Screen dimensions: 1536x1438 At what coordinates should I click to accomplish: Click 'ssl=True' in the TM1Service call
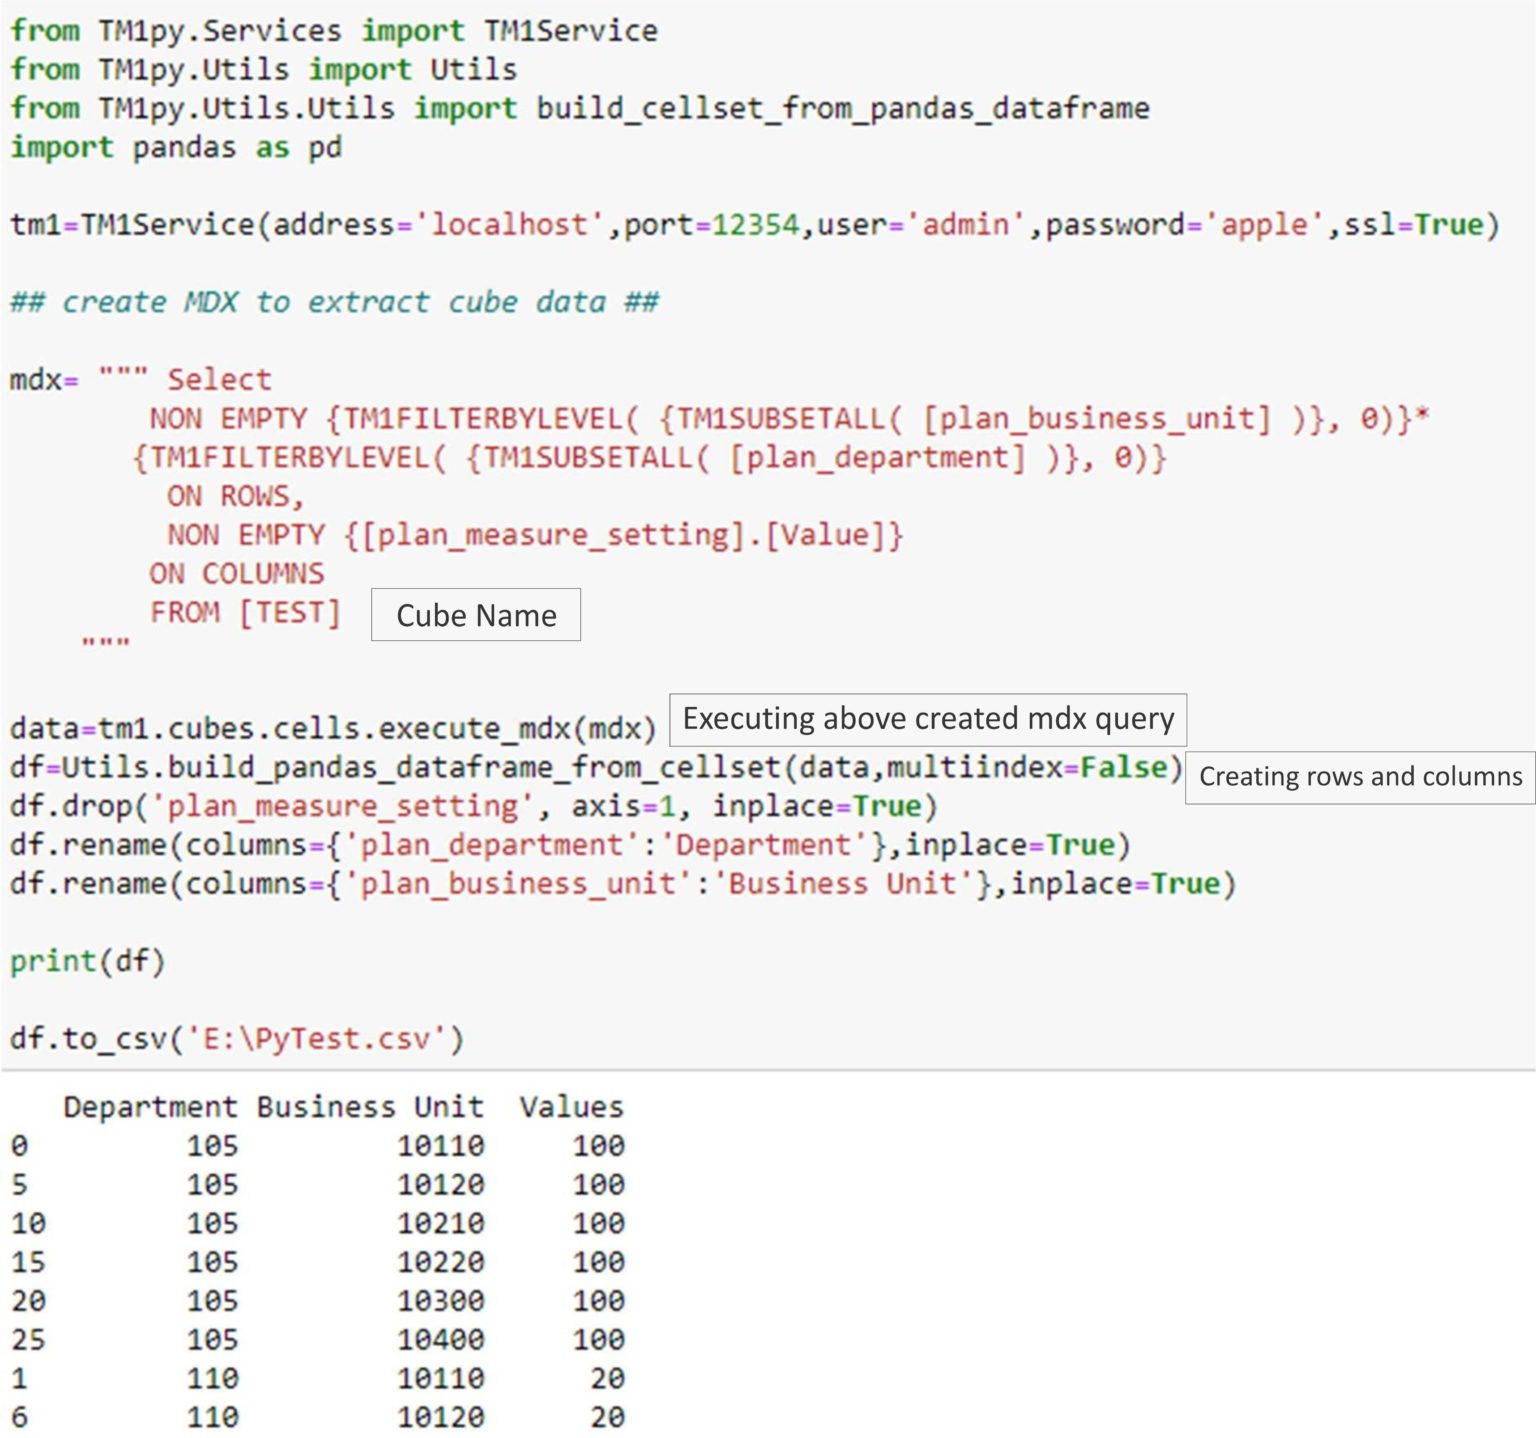[1413, 224]
